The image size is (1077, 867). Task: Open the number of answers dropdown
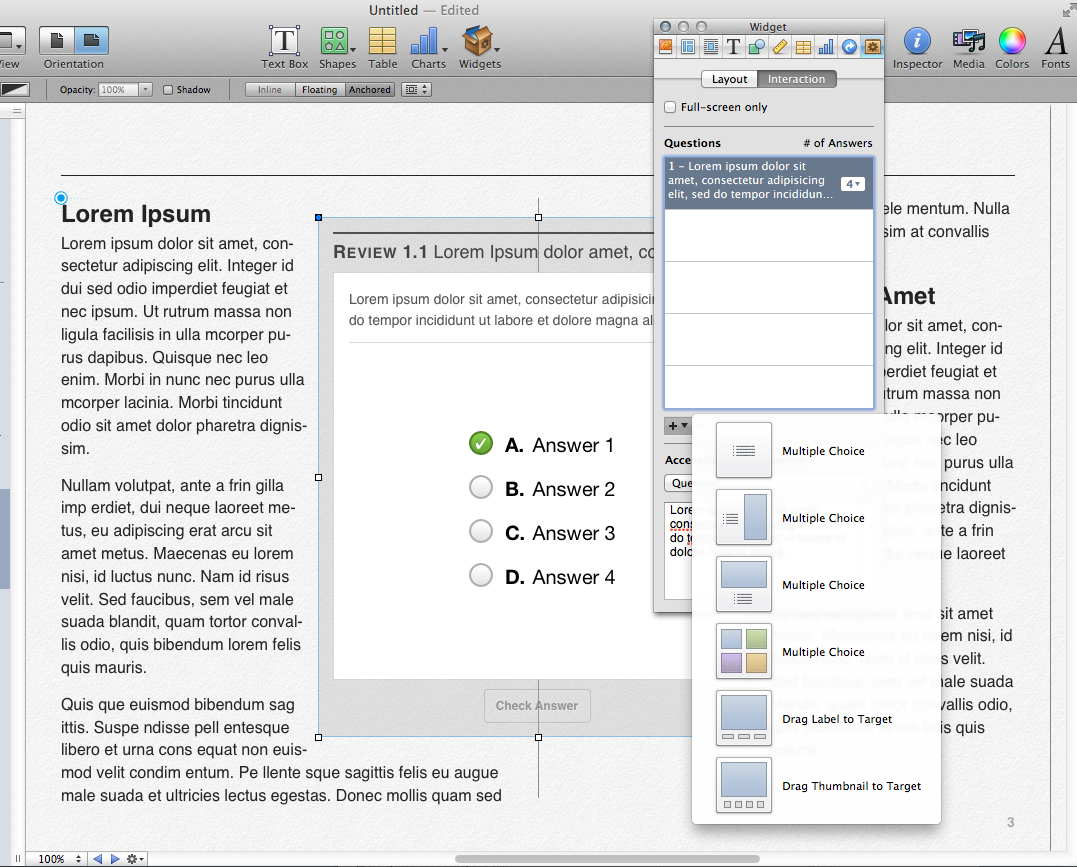tap(852, 184)
